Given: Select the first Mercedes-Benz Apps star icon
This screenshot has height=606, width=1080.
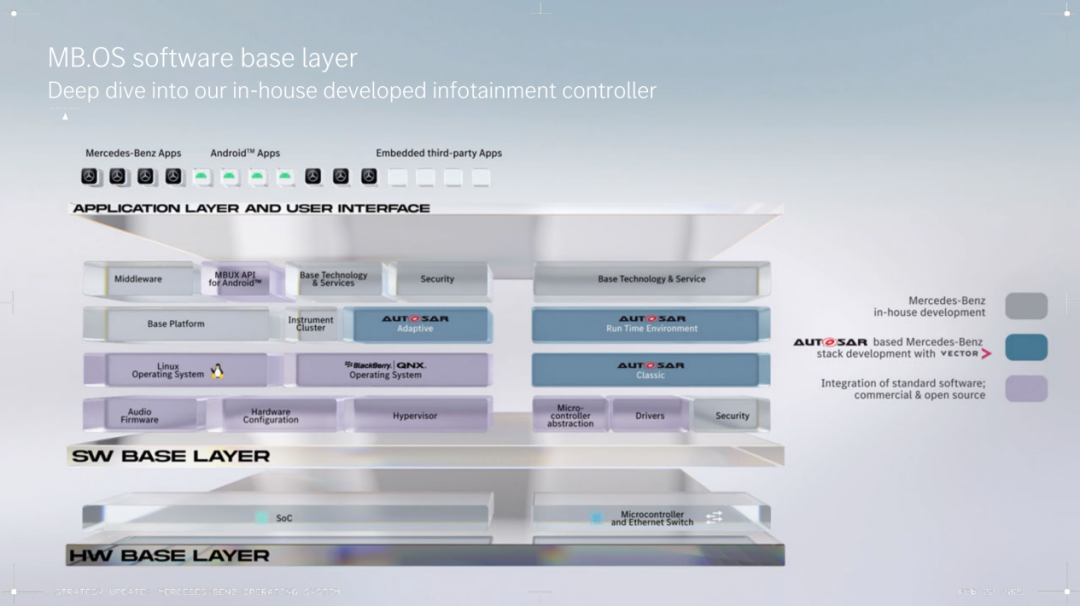Looking at the screenshot, I should [90, 176].
